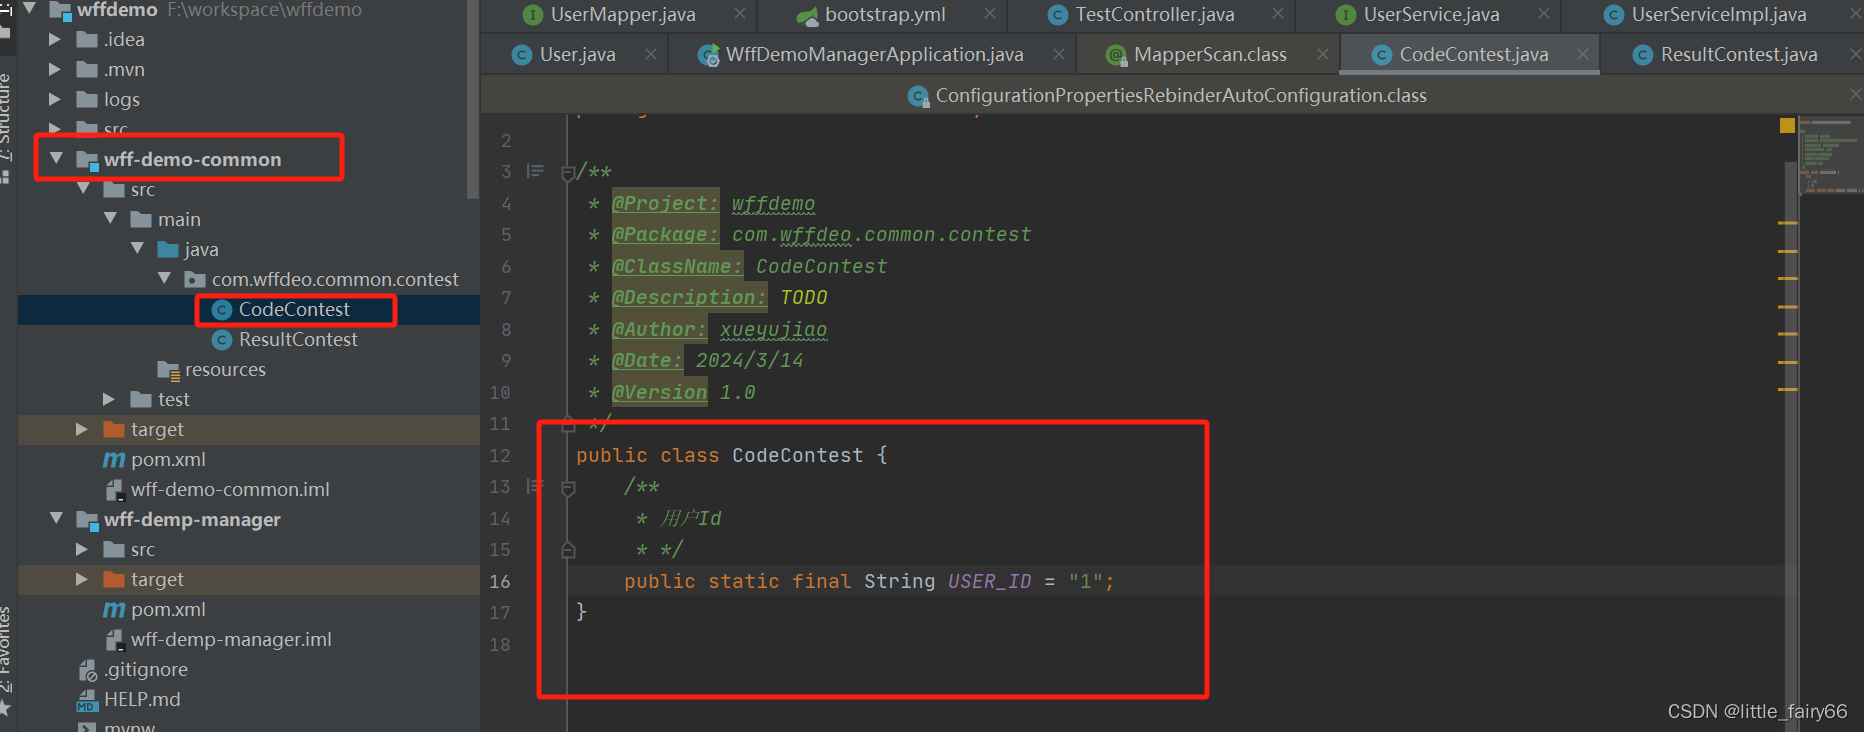Close the User.java tab

click(x=651, y=54)
